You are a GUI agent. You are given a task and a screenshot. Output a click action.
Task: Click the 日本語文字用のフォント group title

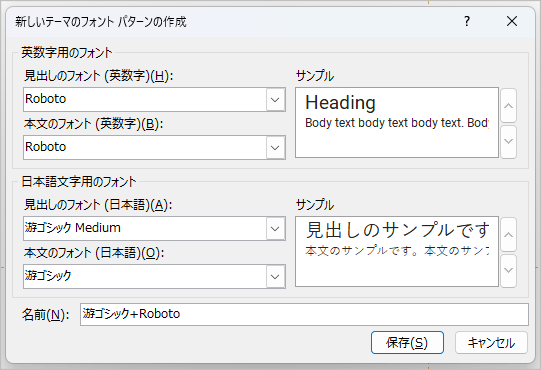tap(79, 182)
